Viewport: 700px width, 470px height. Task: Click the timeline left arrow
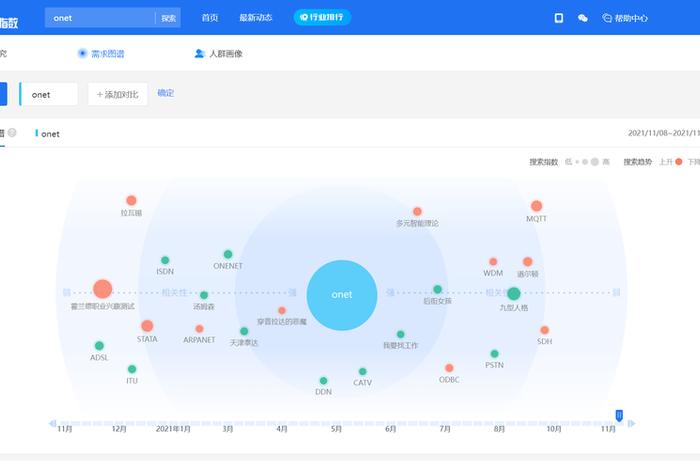tap(52, 423)
